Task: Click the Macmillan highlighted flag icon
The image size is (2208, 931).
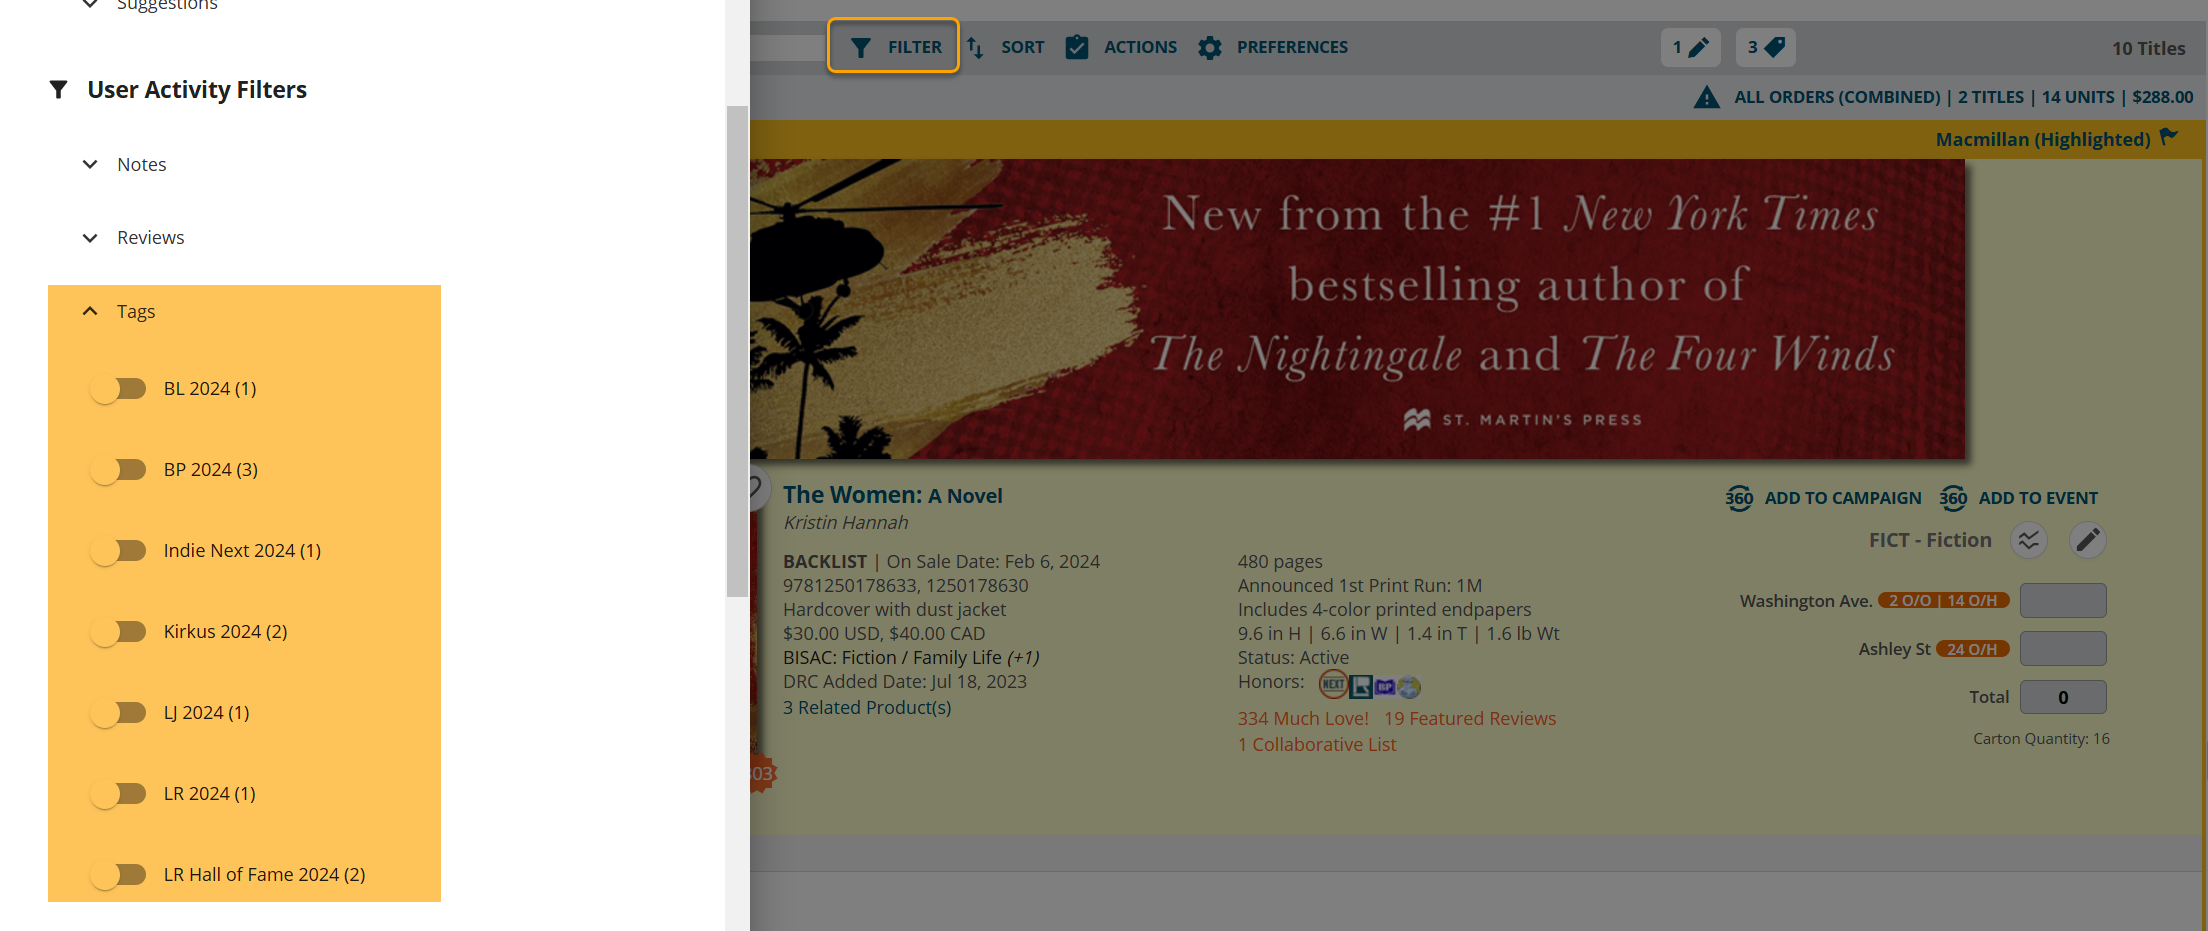Action: (x=2168, y=137)
